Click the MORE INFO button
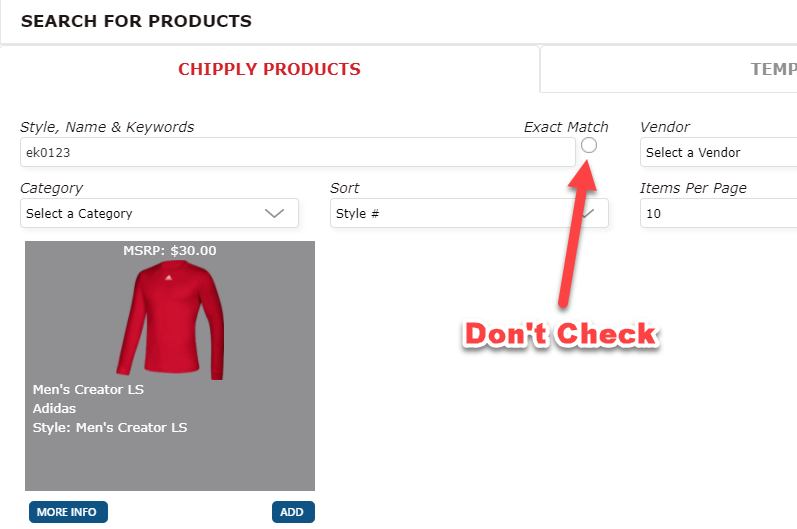This screenshot has height=529, width=797. [x=68, y=512]
